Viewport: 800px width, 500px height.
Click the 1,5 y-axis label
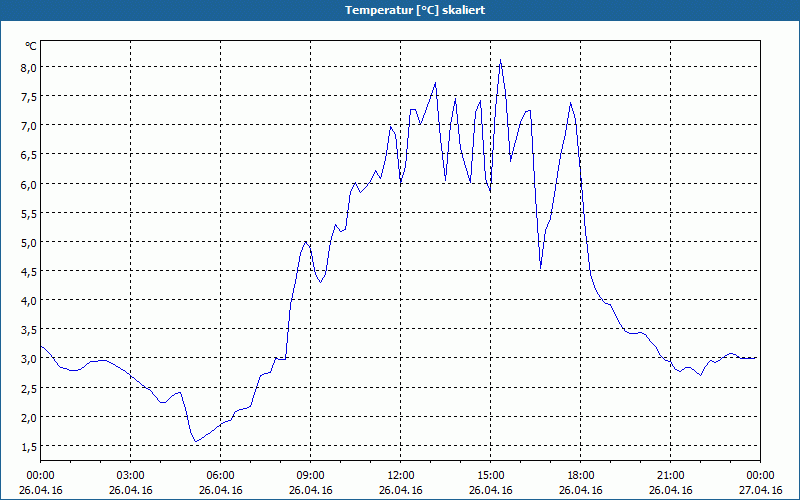coord(28,446)
